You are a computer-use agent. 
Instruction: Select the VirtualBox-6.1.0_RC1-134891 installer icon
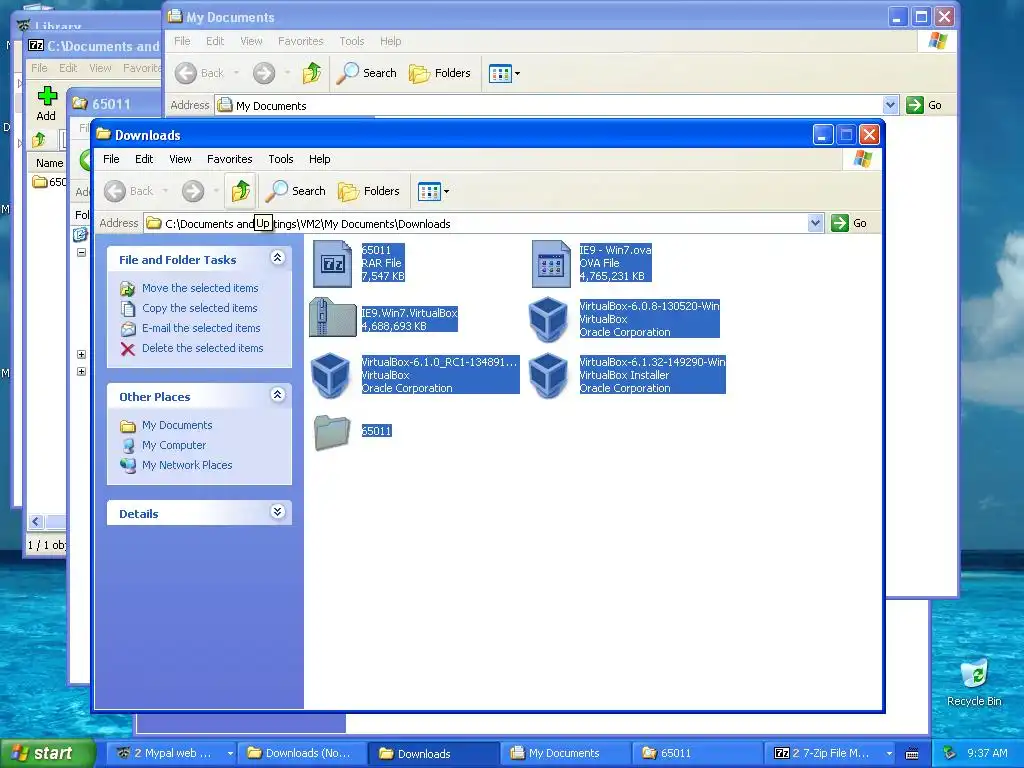coord(330,375)
